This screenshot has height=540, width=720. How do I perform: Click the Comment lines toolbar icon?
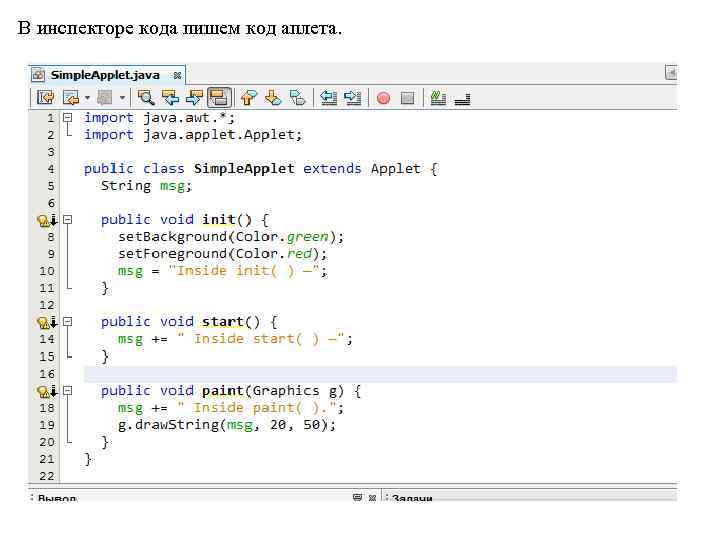click(437, 97)
